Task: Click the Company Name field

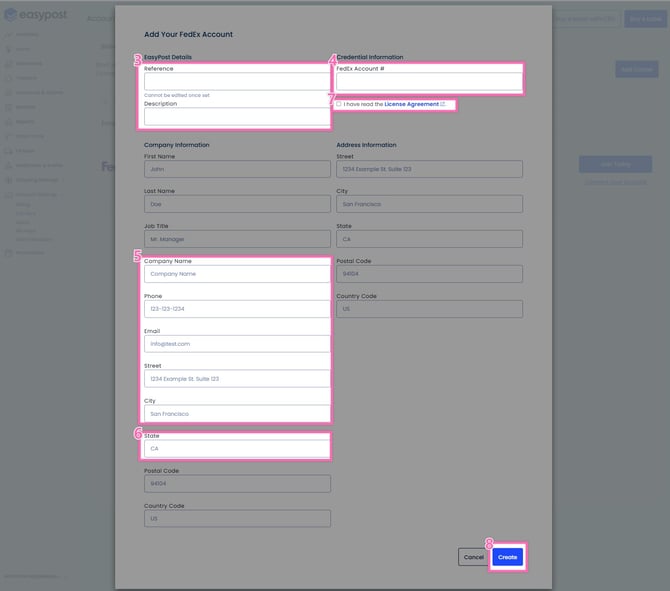Action: (237, 274)
